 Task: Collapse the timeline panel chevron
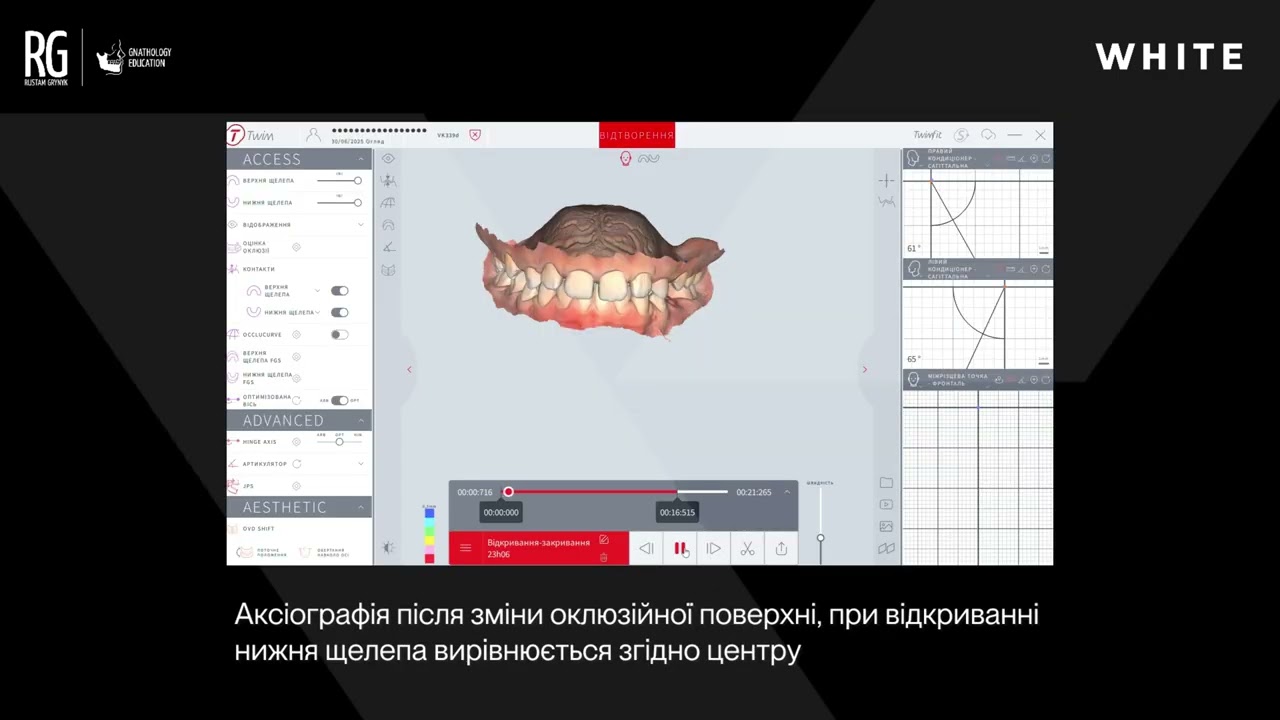coord(787,492)
